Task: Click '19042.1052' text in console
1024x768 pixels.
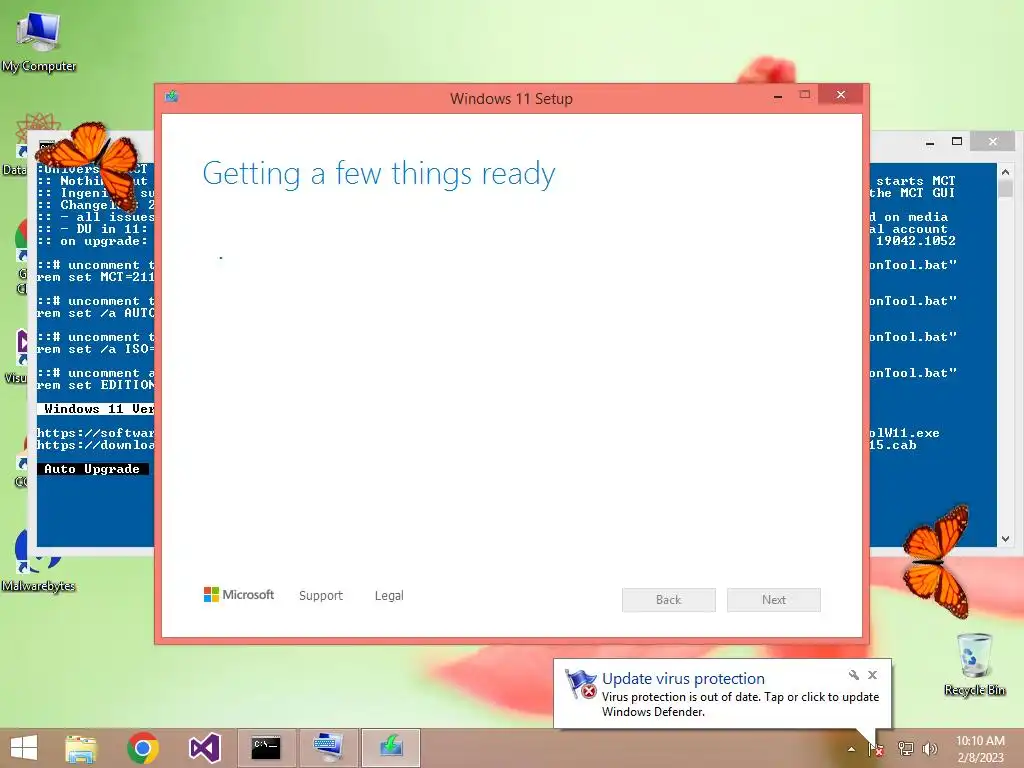Action: tap(916, 241)
